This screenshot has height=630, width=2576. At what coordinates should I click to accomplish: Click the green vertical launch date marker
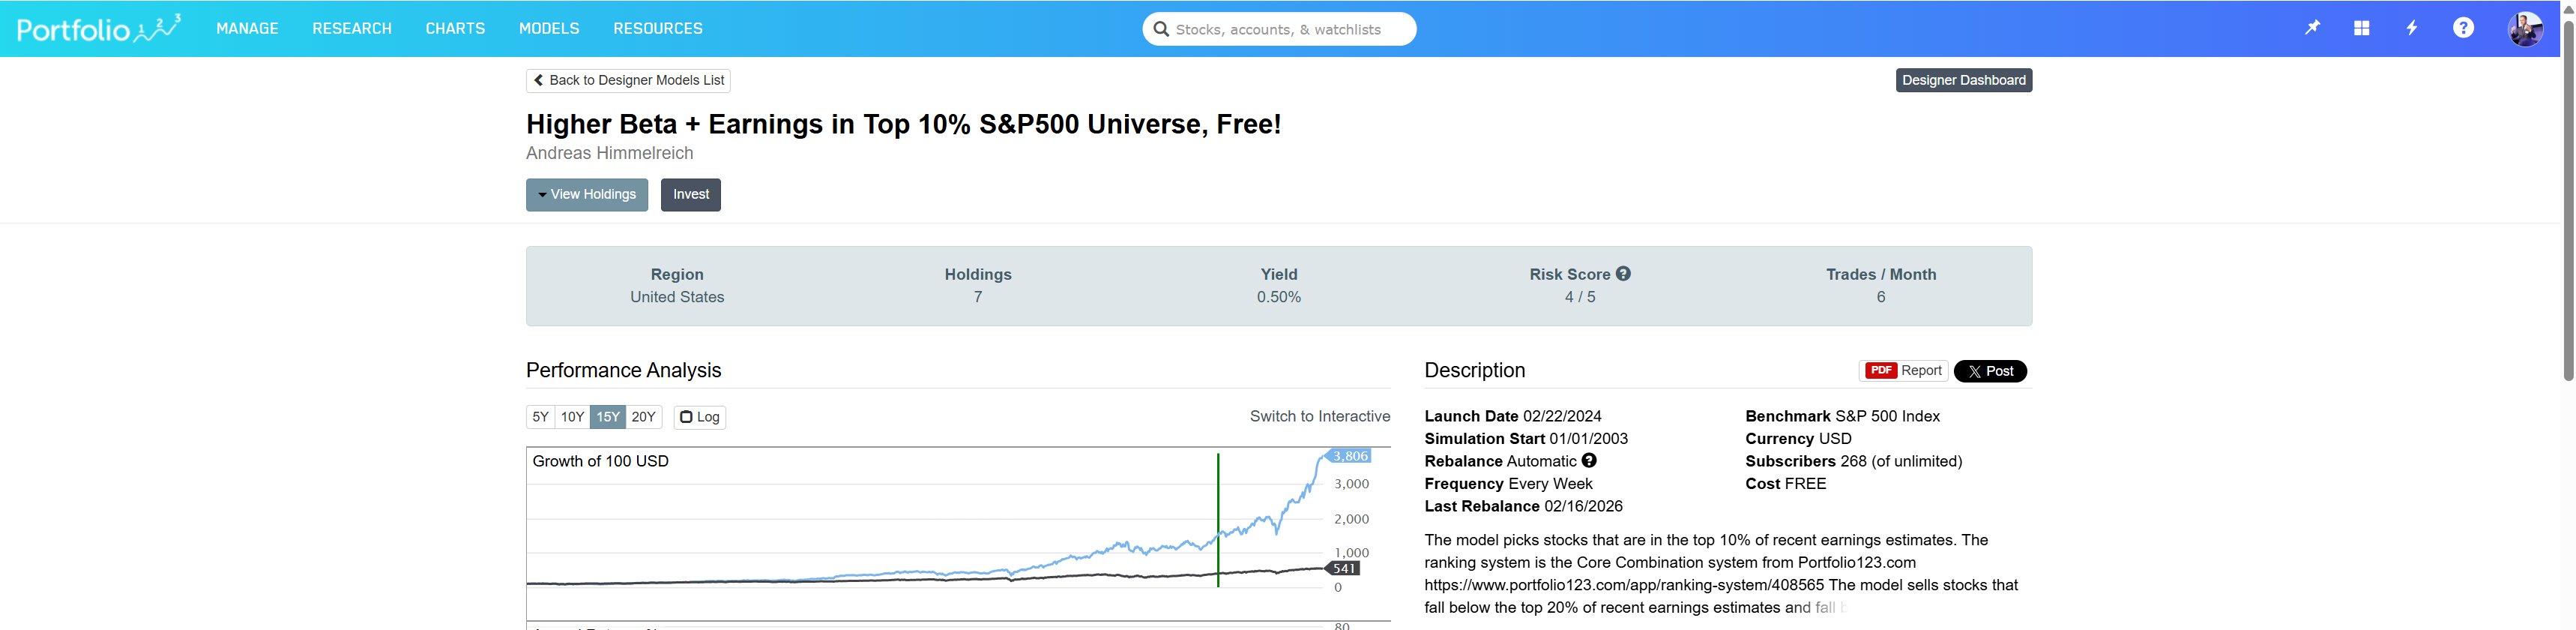tap(1217, 520)
